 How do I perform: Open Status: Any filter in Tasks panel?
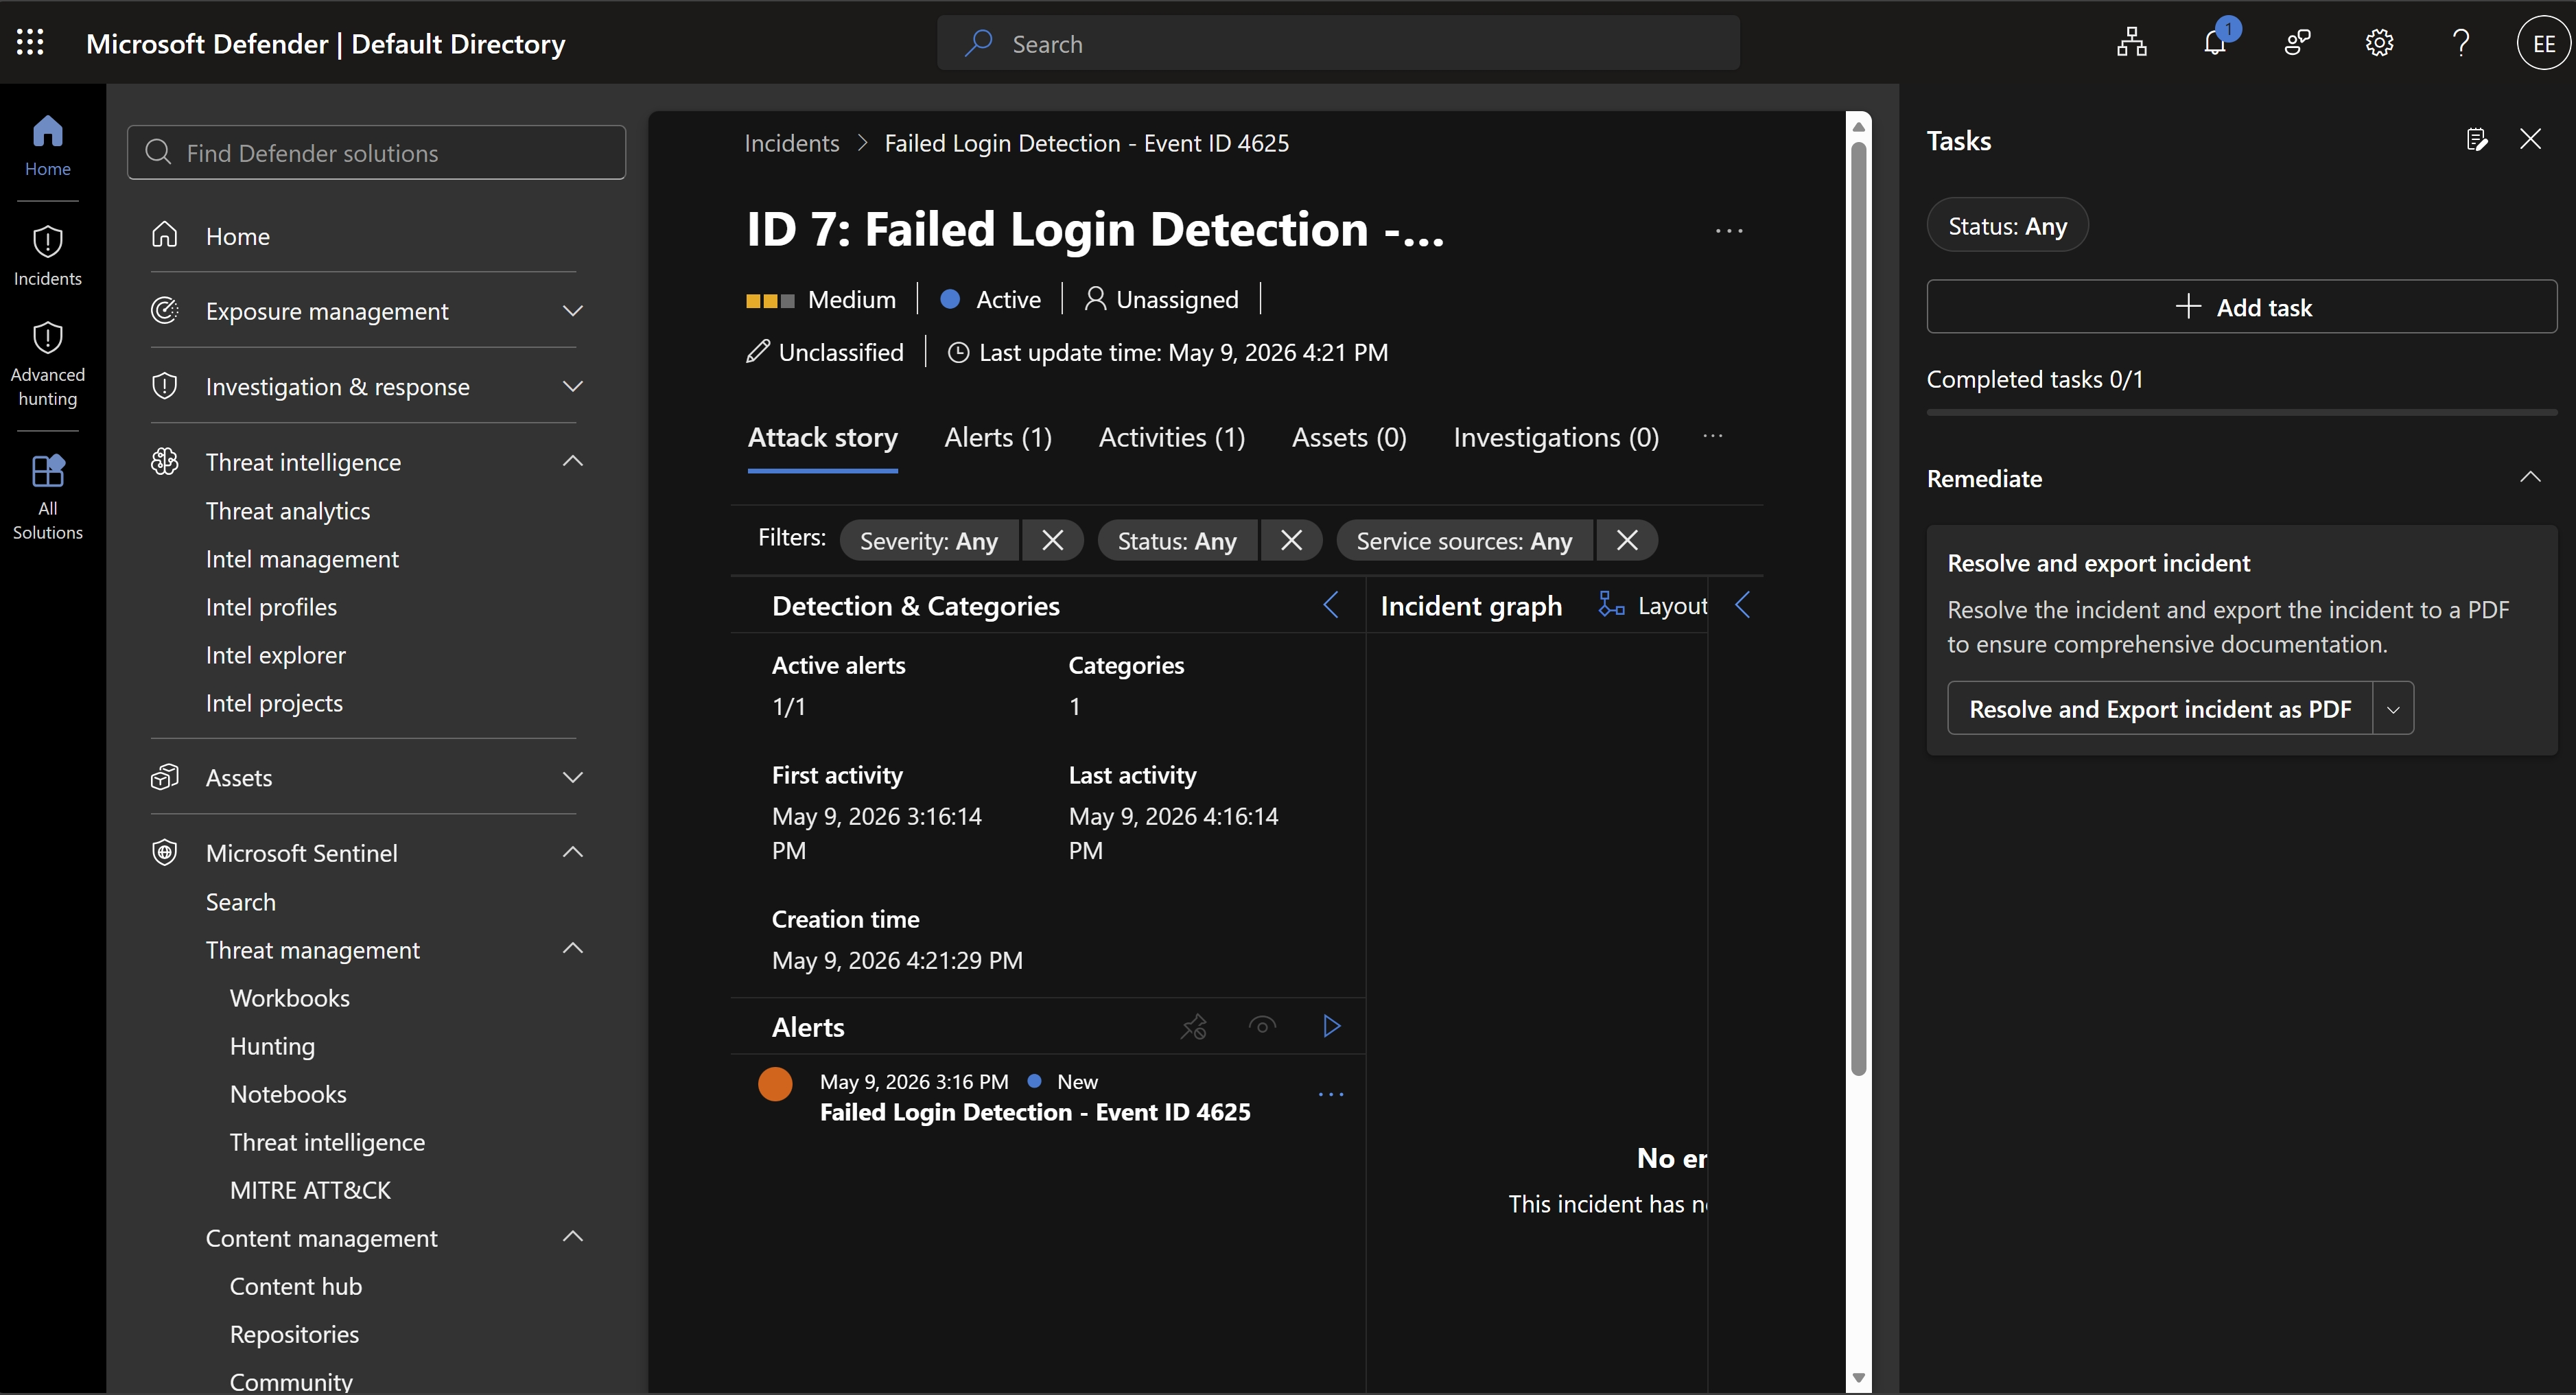[x=2007, y=225]
